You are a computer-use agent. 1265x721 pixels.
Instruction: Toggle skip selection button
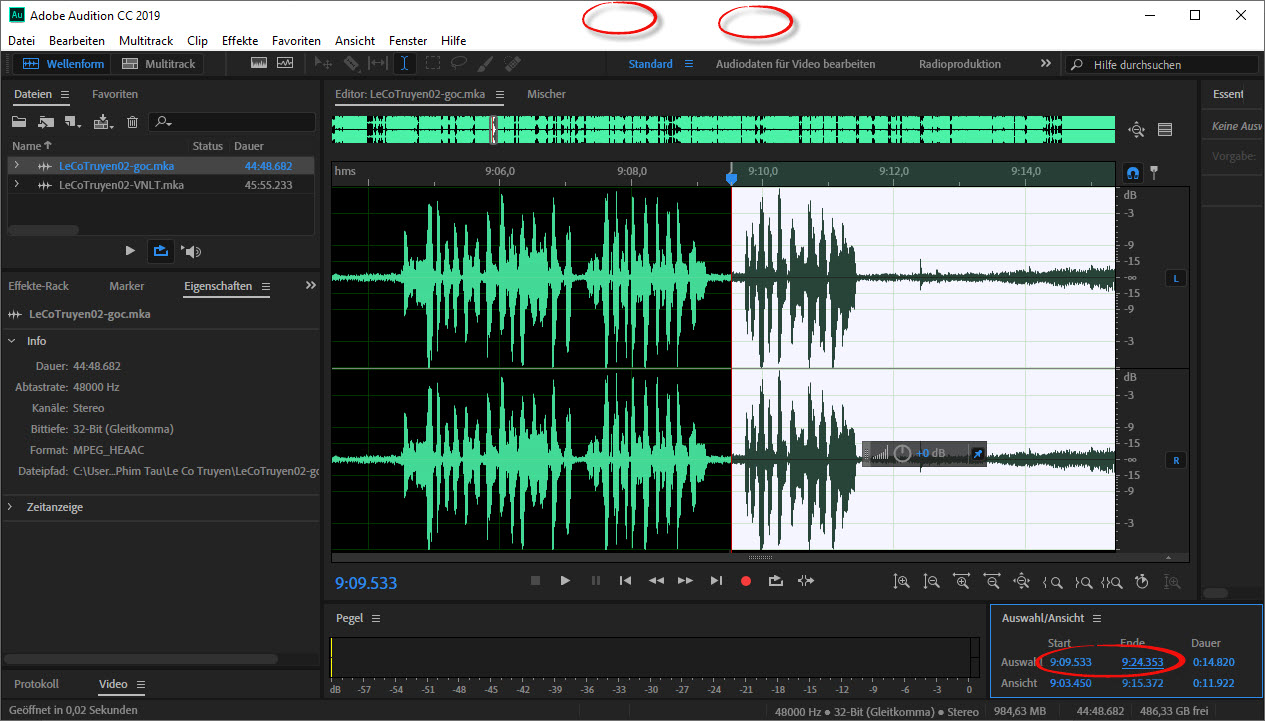click(806, 580)
